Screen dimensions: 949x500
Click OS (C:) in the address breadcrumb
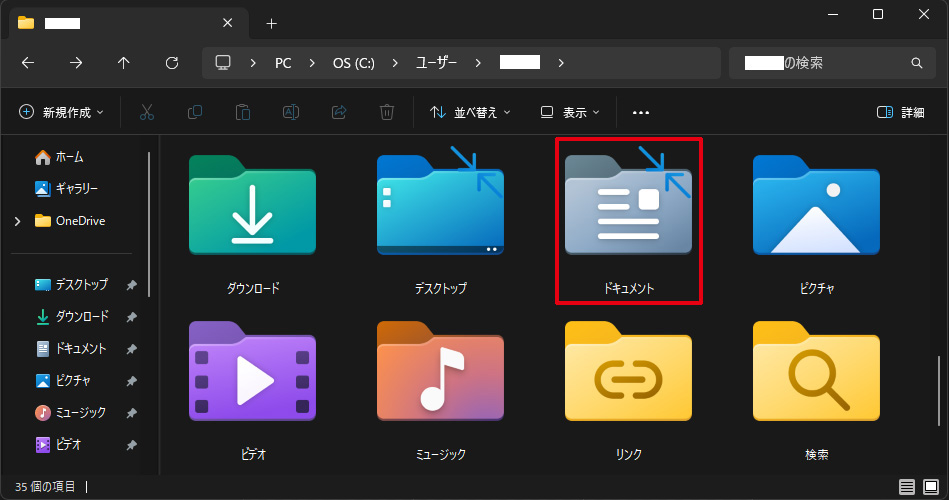(353, 63)
